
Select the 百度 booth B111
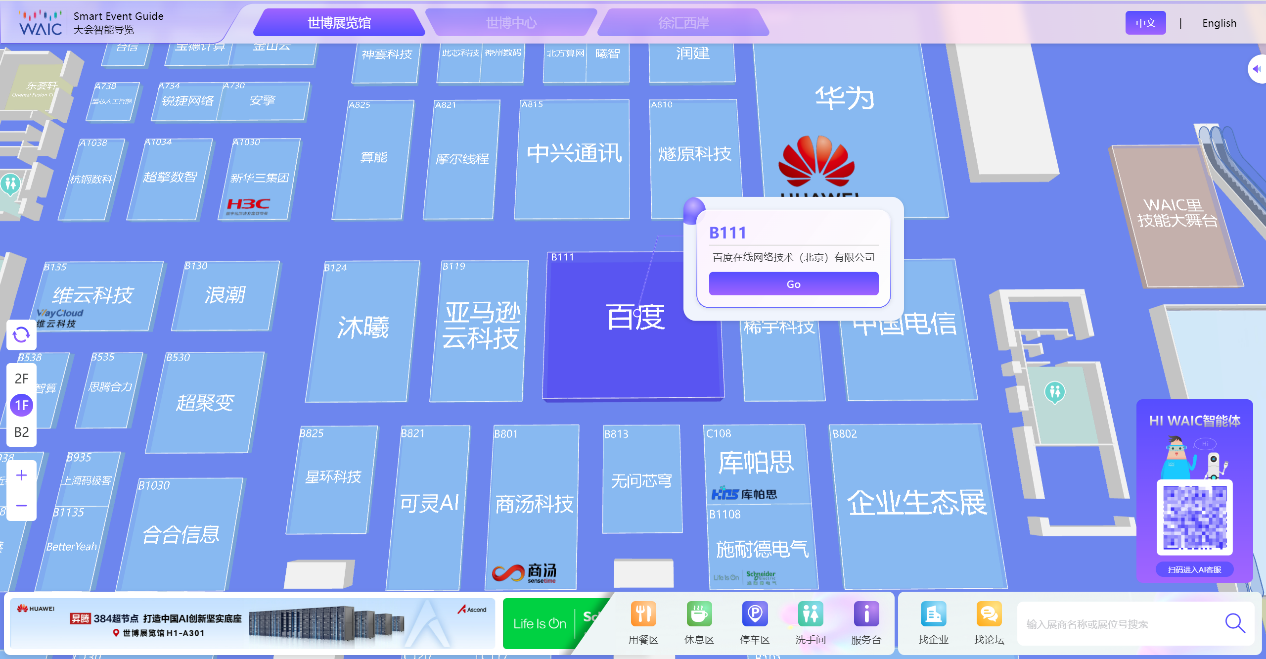coord(635,325)
